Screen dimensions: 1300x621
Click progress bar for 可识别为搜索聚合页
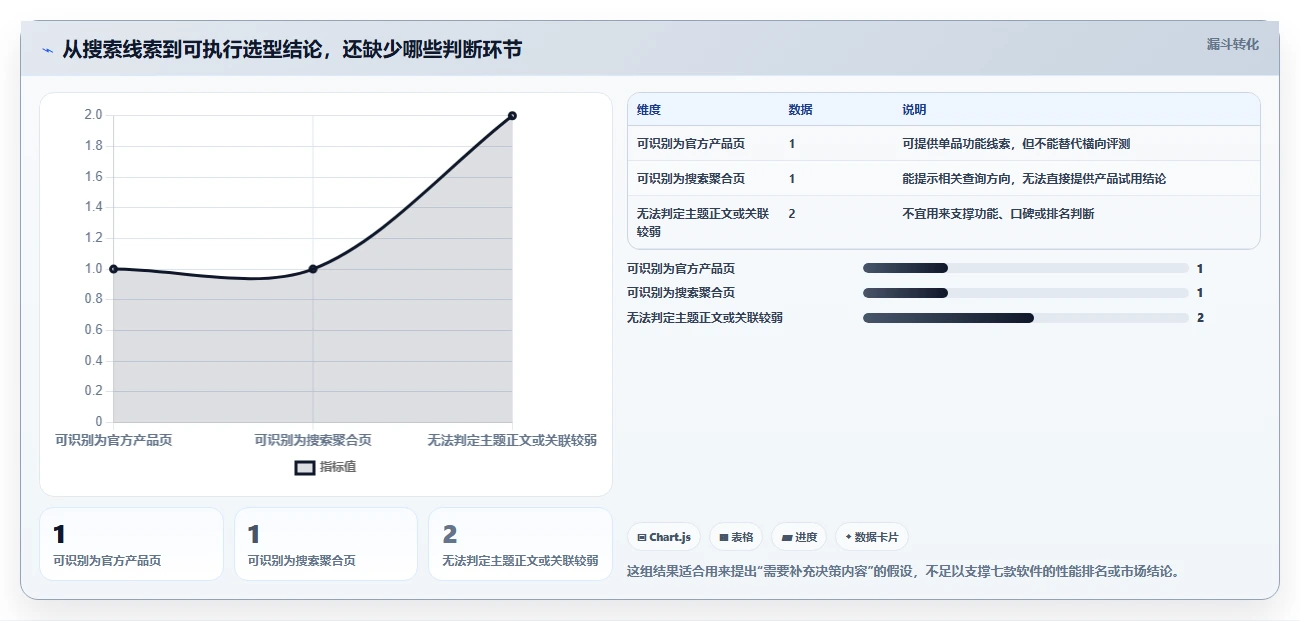pos(1026,293)
